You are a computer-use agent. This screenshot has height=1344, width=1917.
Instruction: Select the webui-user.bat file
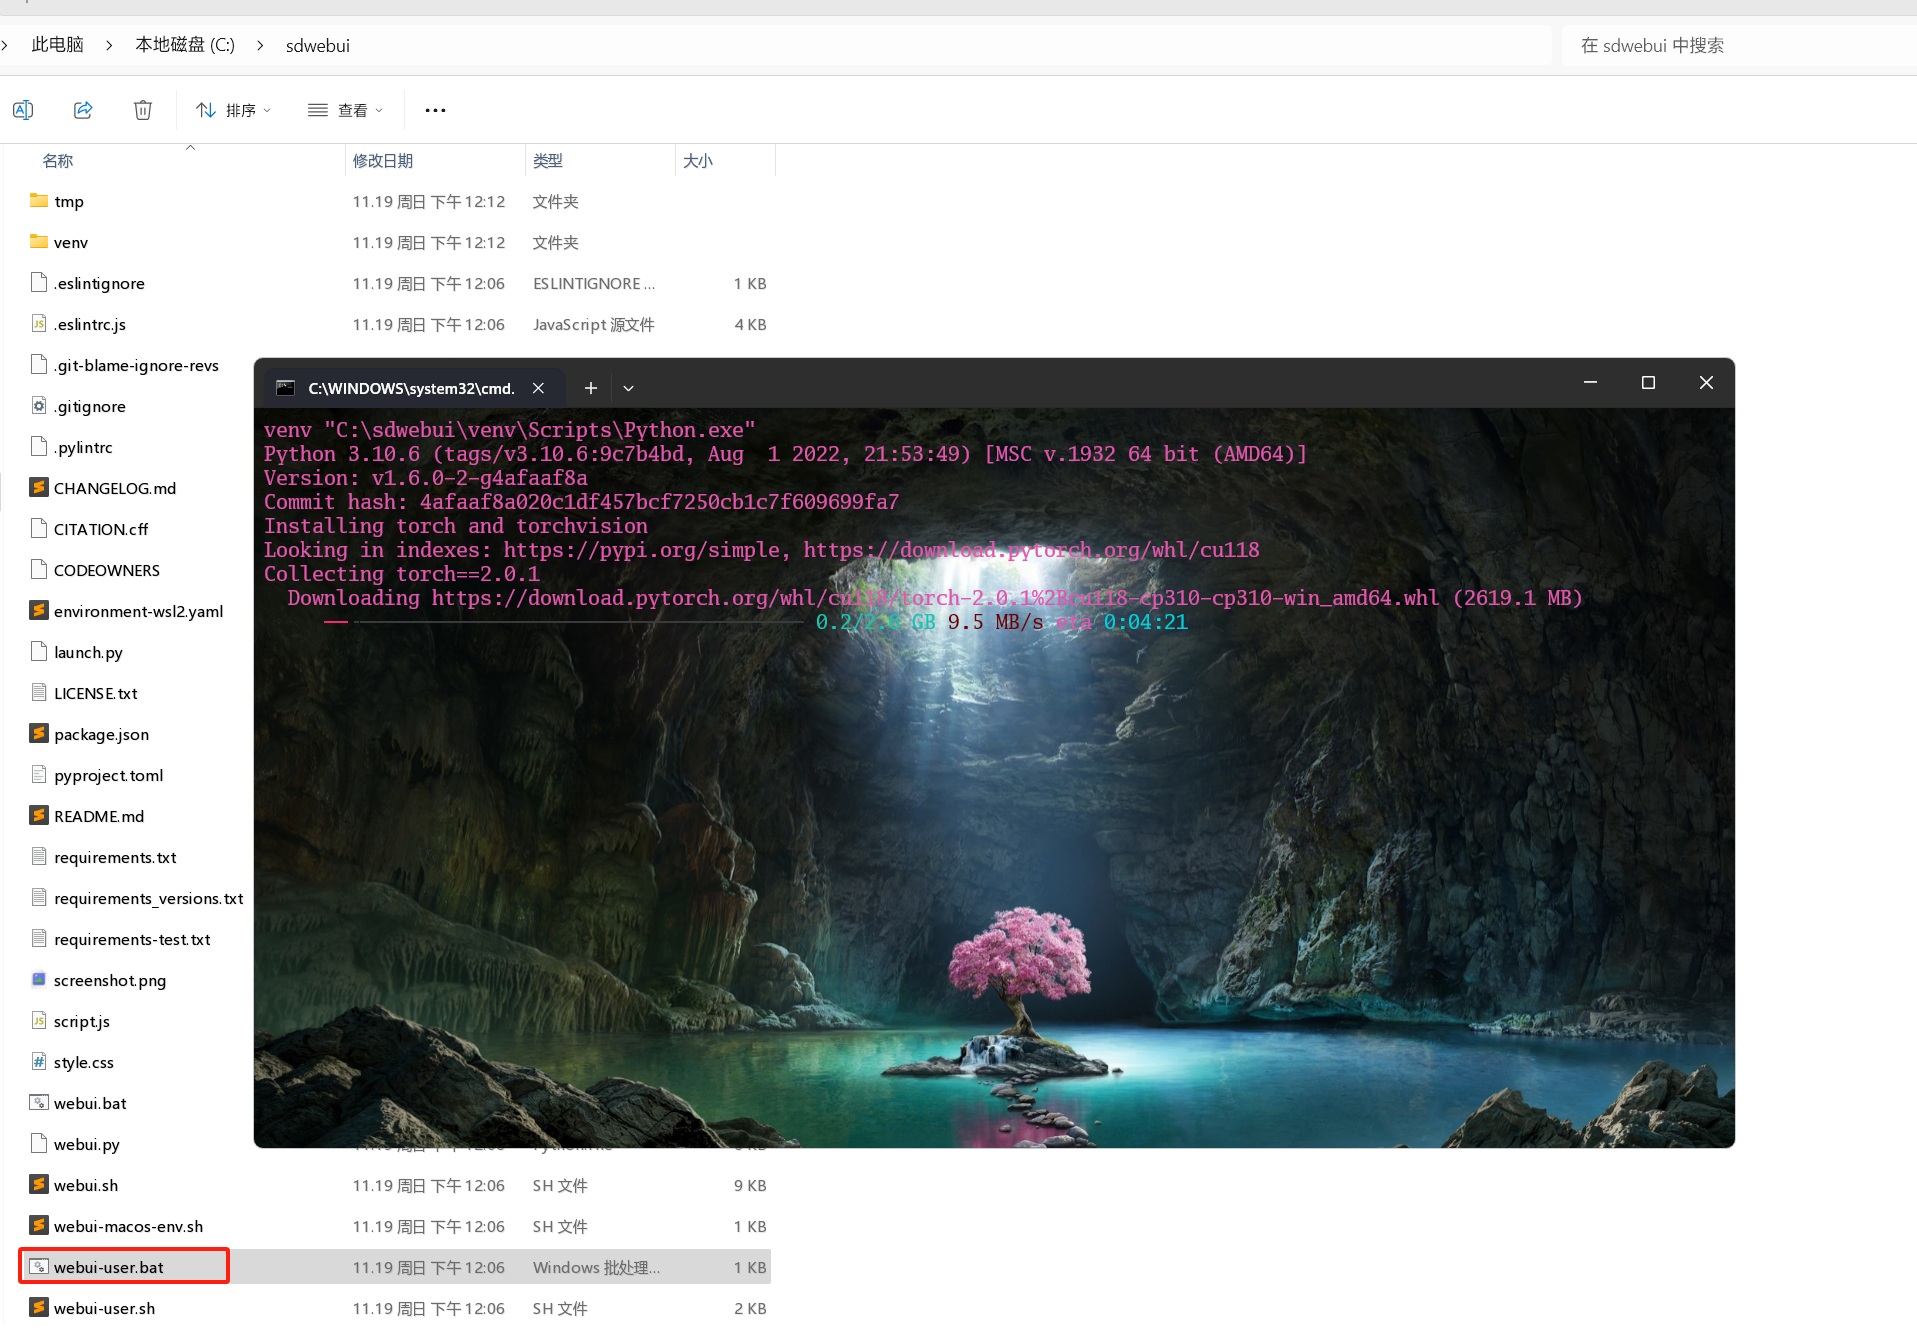pos(109,1267)
